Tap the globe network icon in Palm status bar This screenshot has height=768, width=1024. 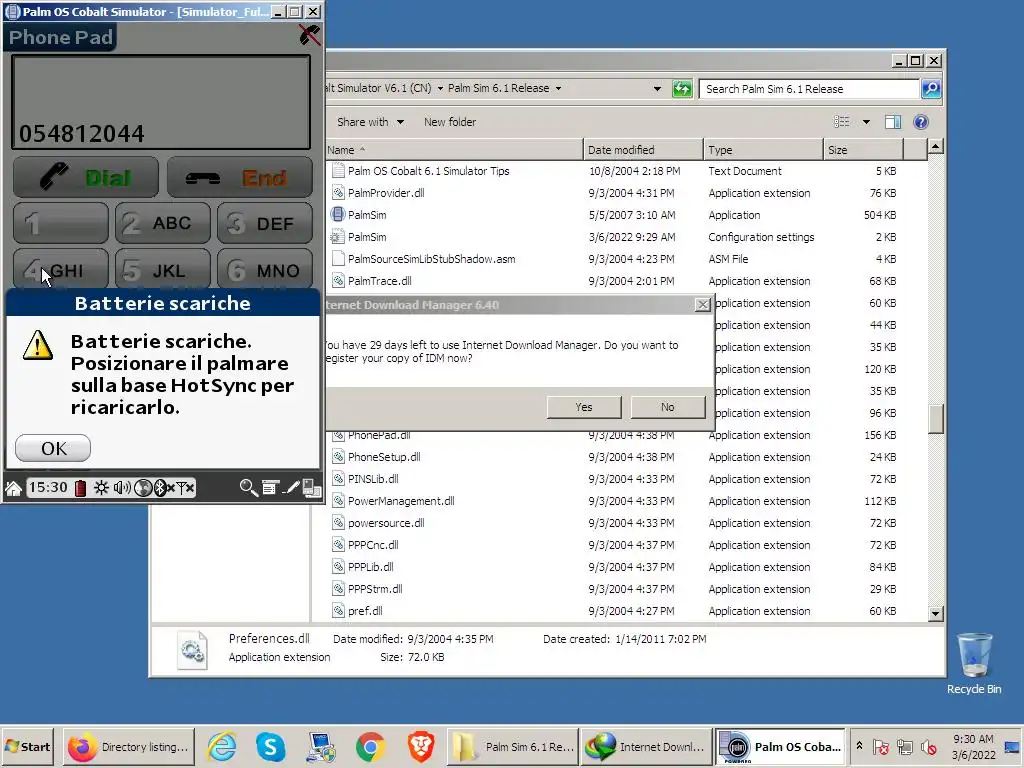tap(143, 488)
